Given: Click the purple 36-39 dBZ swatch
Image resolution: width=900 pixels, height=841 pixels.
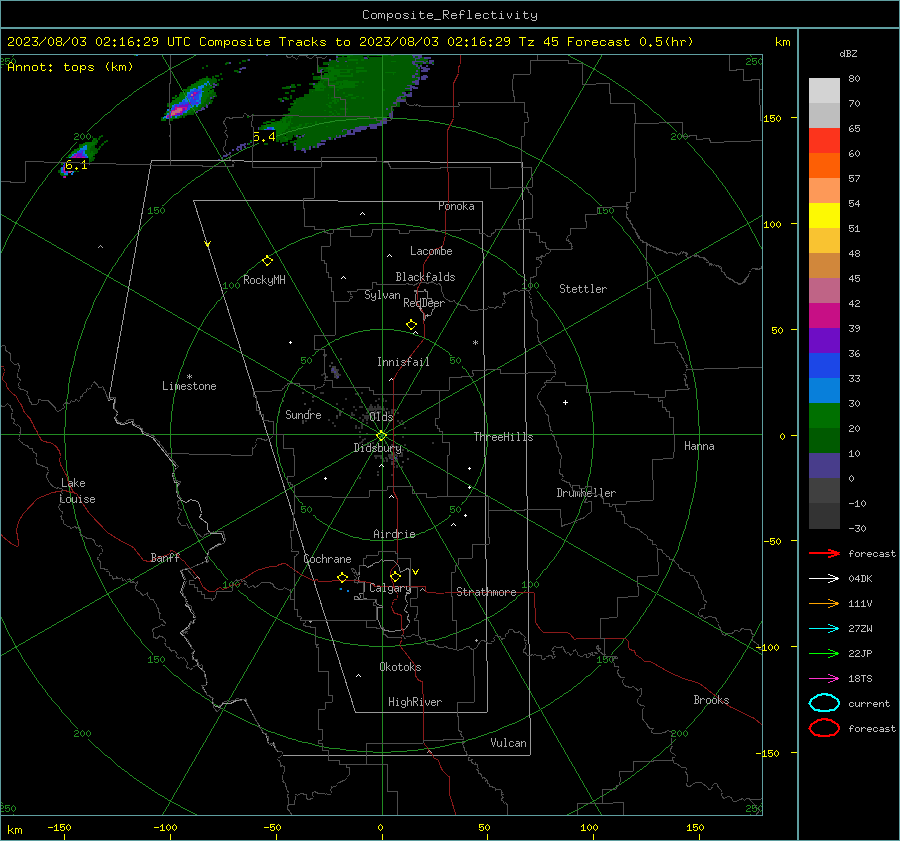Looking at the screenshot, I should (824, 340).
